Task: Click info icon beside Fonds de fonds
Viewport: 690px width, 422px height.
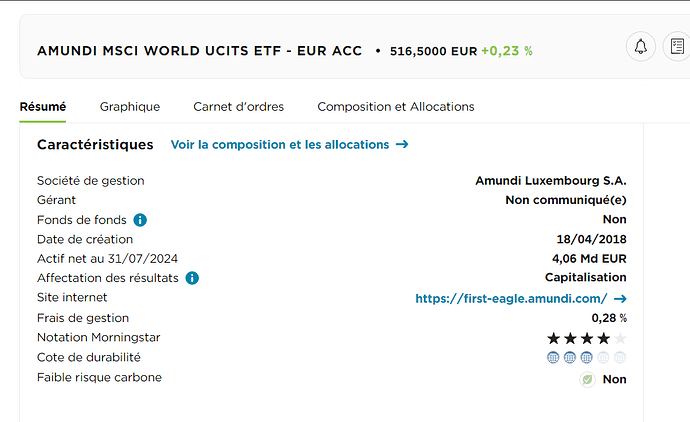Action: 140,220
